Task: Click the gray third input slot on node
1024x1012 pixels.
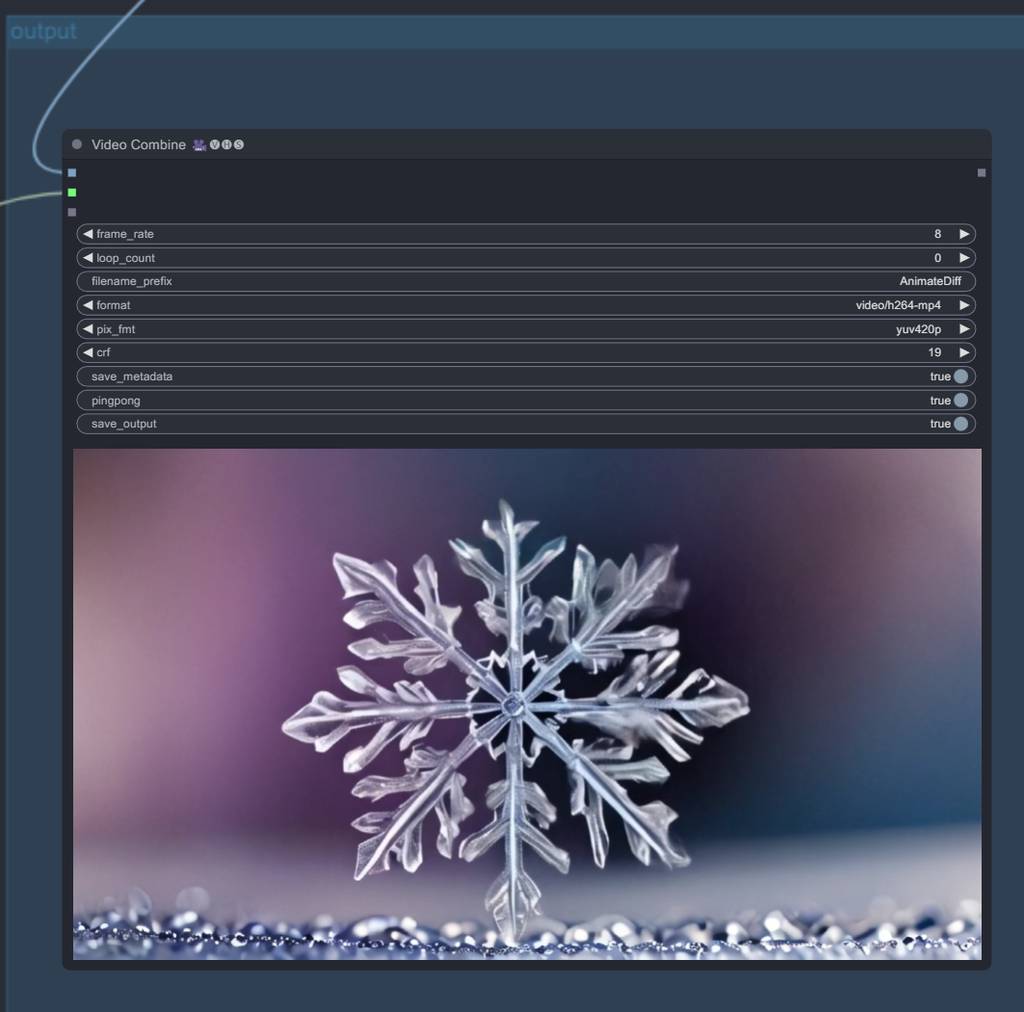Action: (72, 212)
